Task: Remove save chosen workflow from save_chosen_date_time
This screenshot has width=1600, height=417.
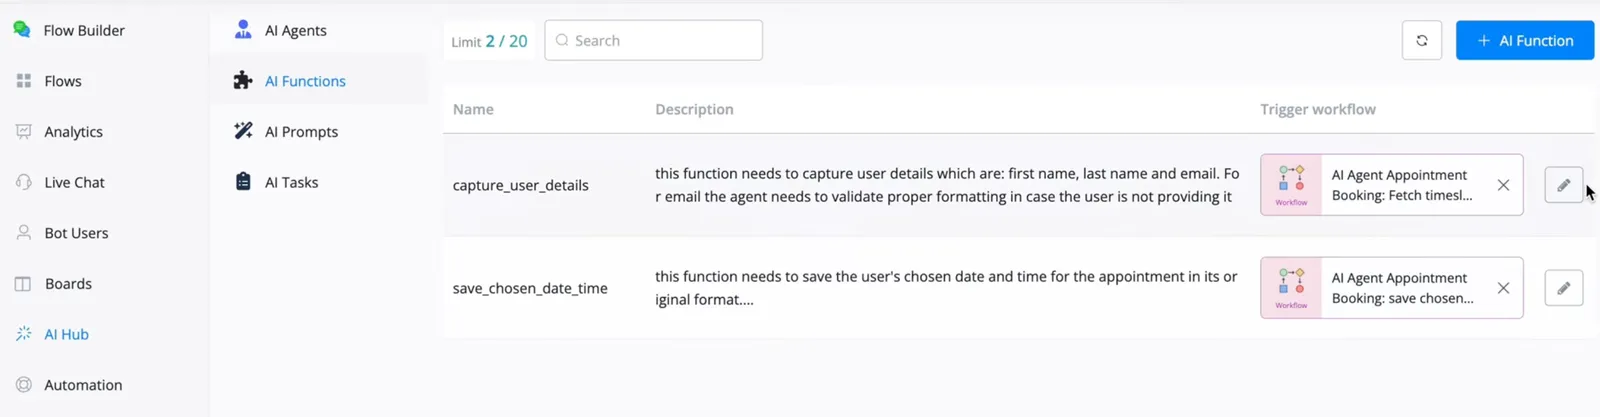Action: [x=1503, y=288]
